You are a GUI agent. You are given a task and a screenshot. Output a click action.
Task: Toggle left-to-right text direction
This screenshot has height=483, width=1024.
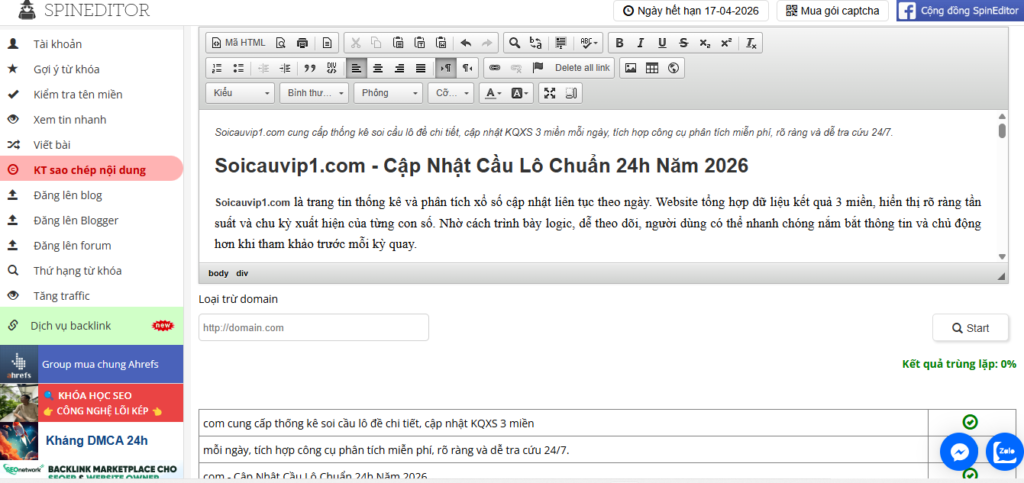445,68
